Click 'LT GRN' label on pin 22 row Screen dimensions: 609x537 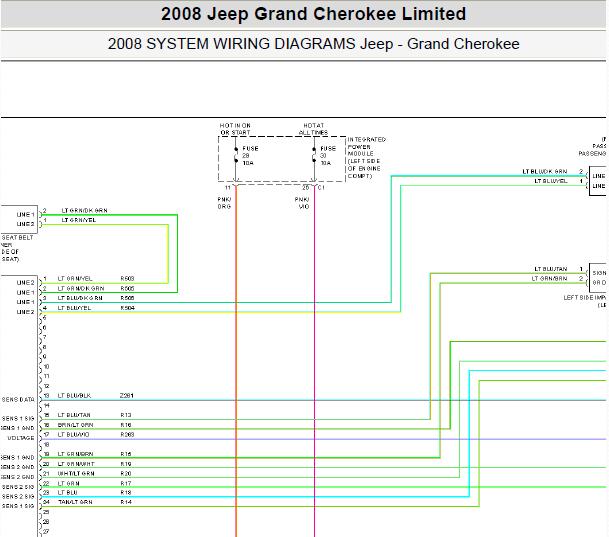point(68,483)
